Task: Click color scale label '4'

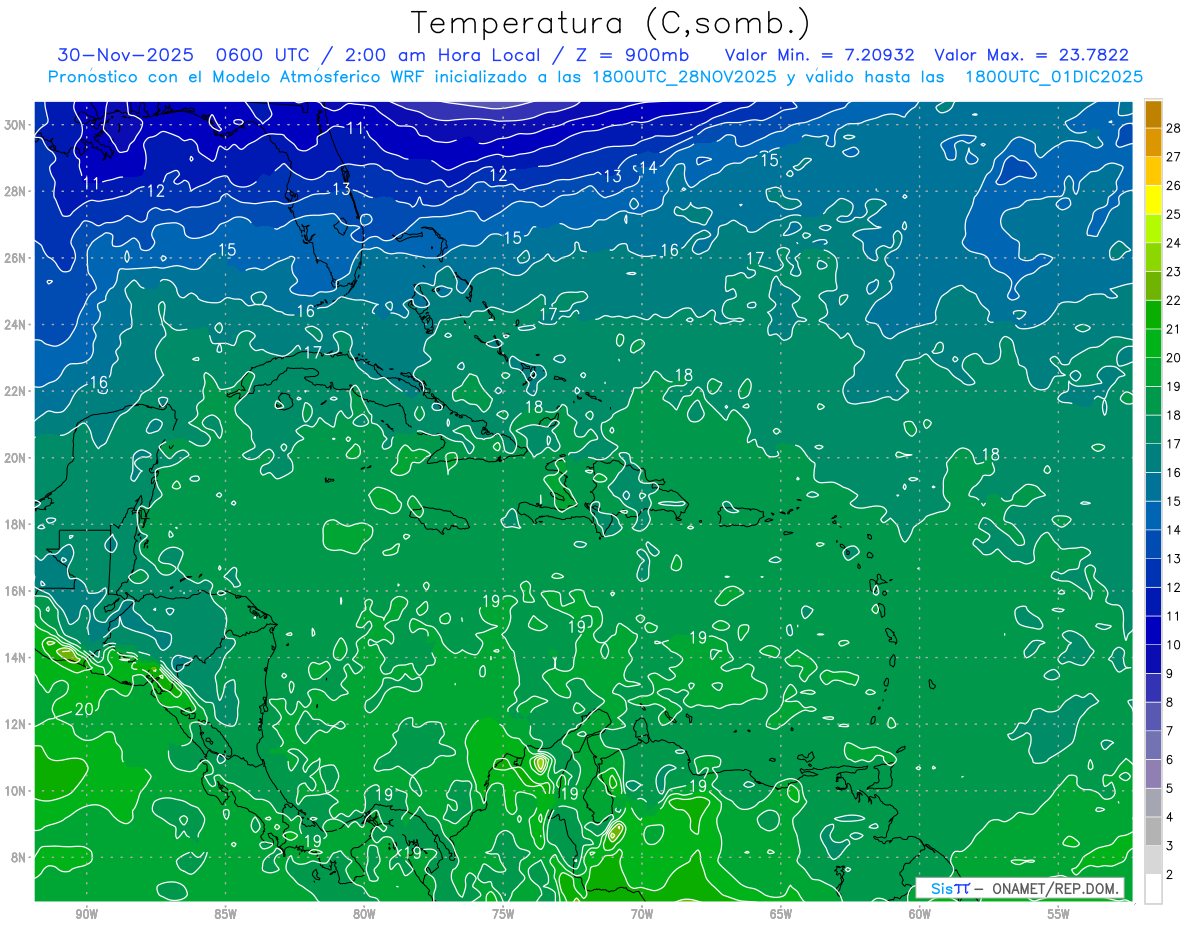Action: [1169, 817]
